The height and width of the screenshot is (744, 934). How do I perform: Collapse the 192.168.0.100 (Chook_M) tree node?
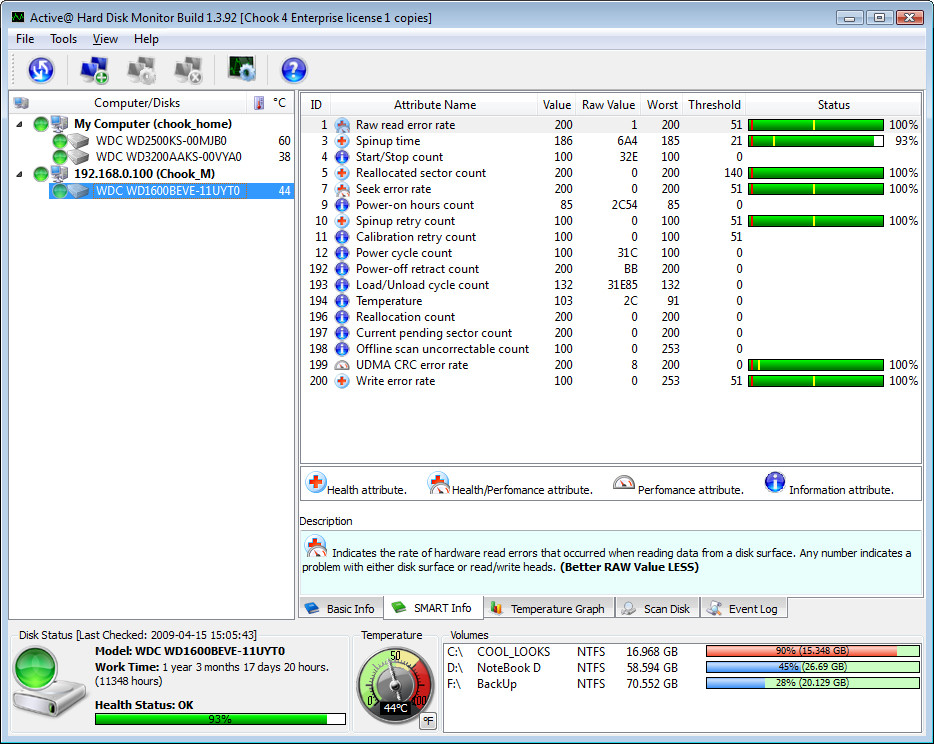pyautogui.click(x=19, y=175)
